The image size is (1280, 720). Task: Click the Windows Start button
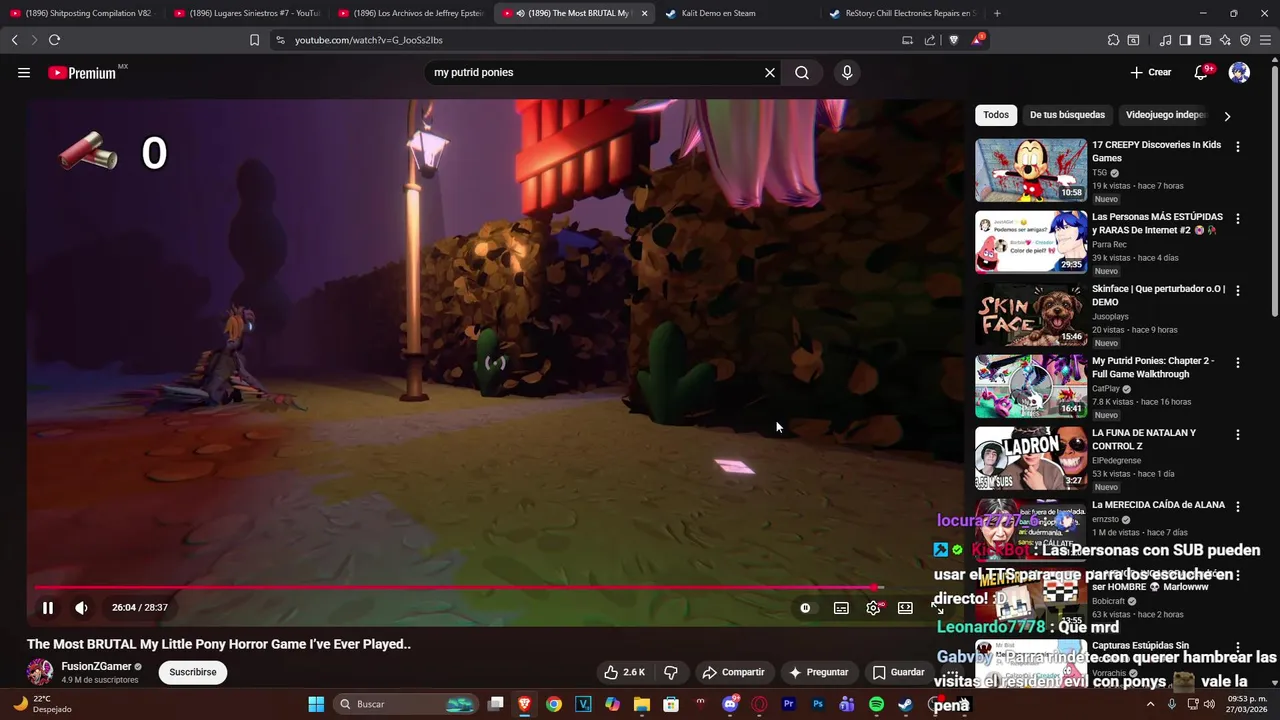click(316, 704)
